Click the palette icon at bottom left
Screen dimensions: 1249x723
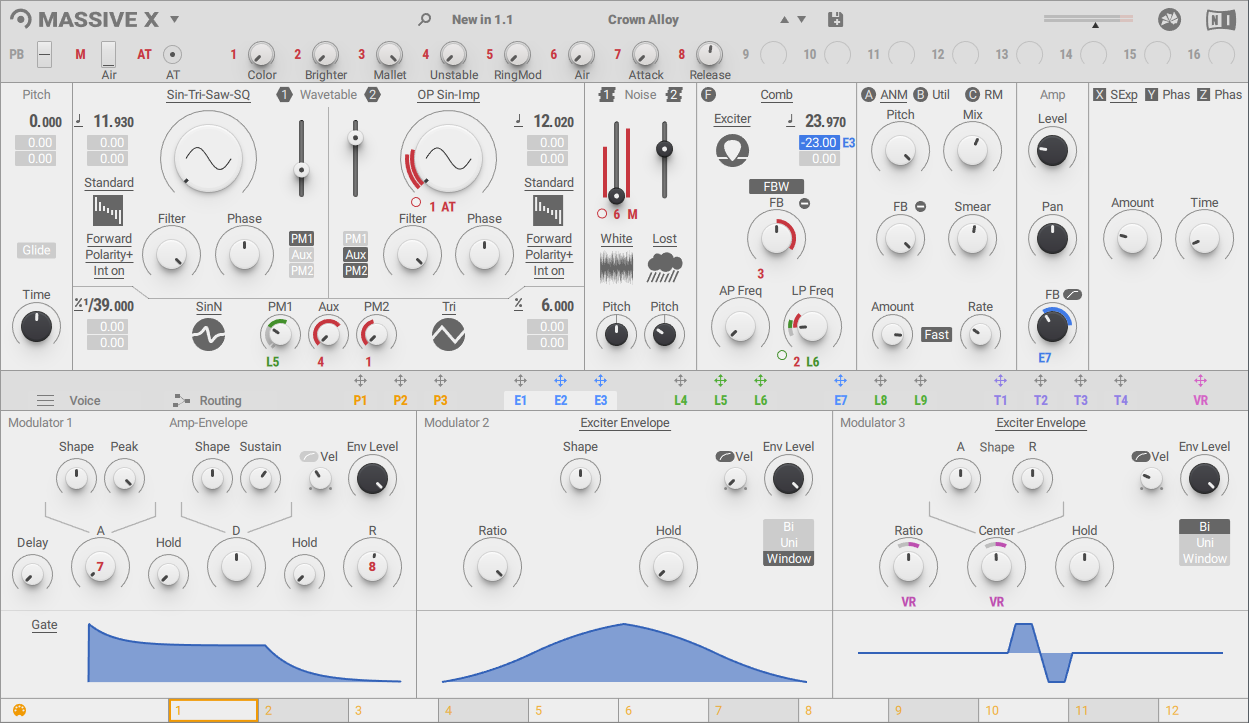coord(19,711)
